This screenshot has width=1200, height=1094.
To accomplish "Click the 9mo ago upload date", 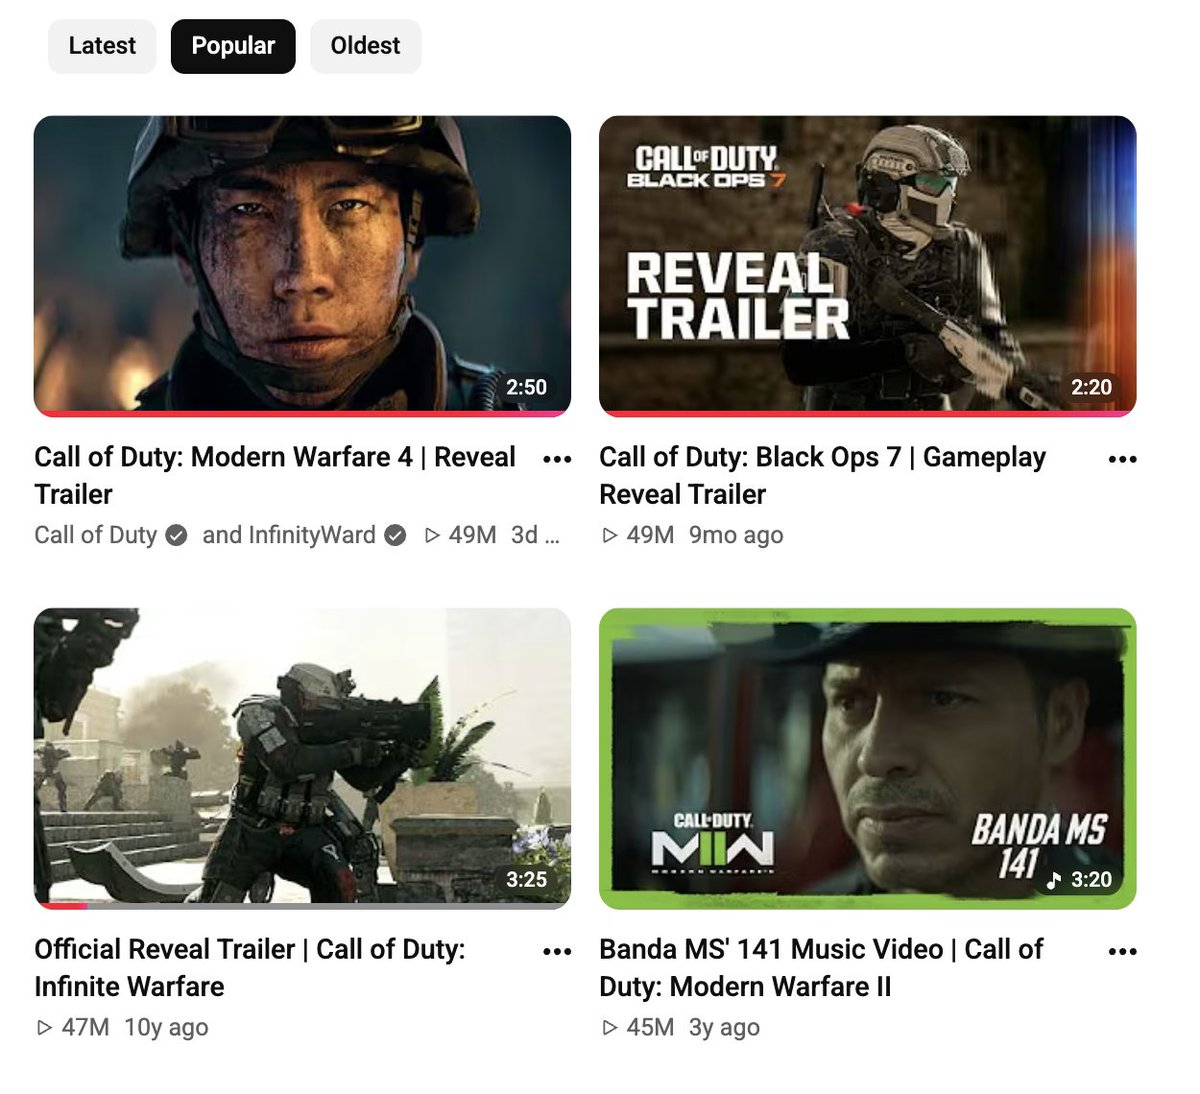I will [x=736, y=535].
